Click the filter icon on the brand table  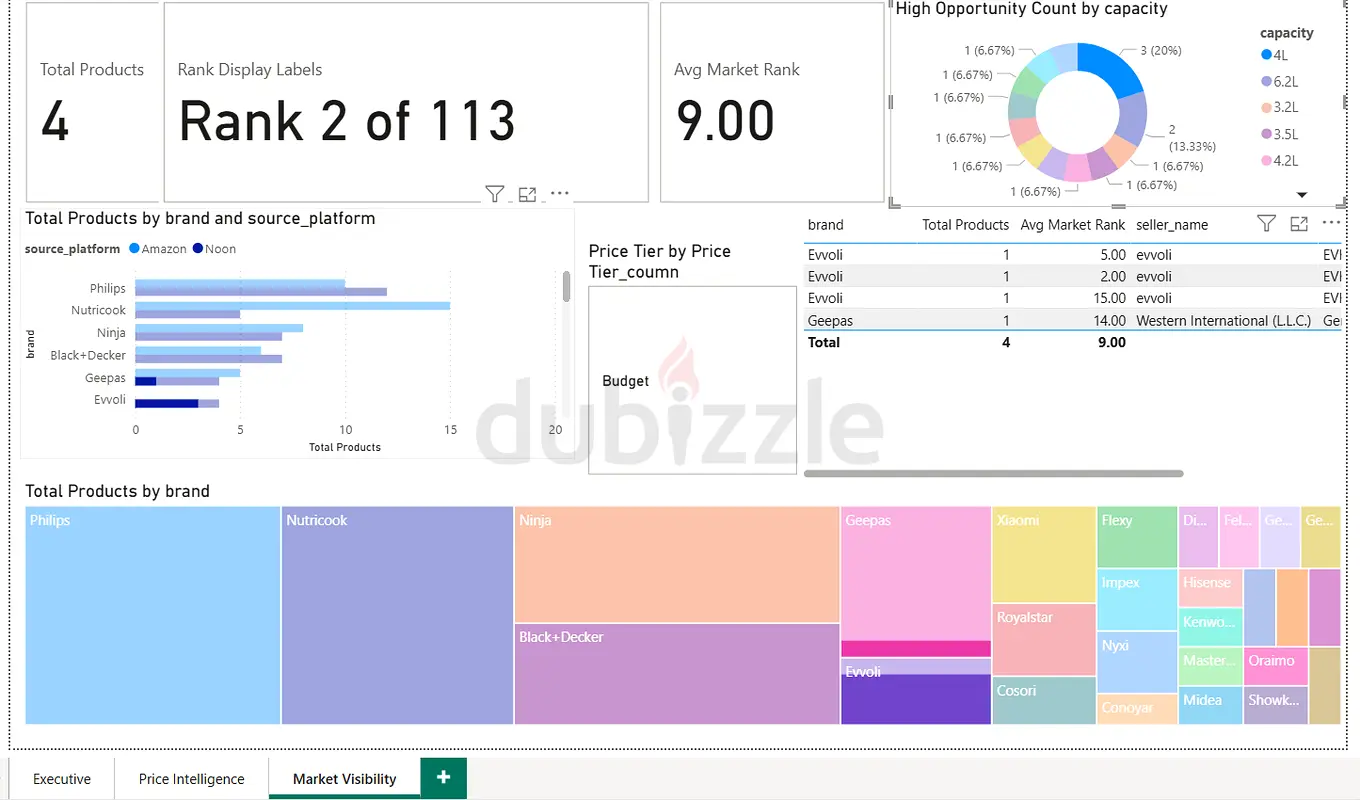[1266, 224]
